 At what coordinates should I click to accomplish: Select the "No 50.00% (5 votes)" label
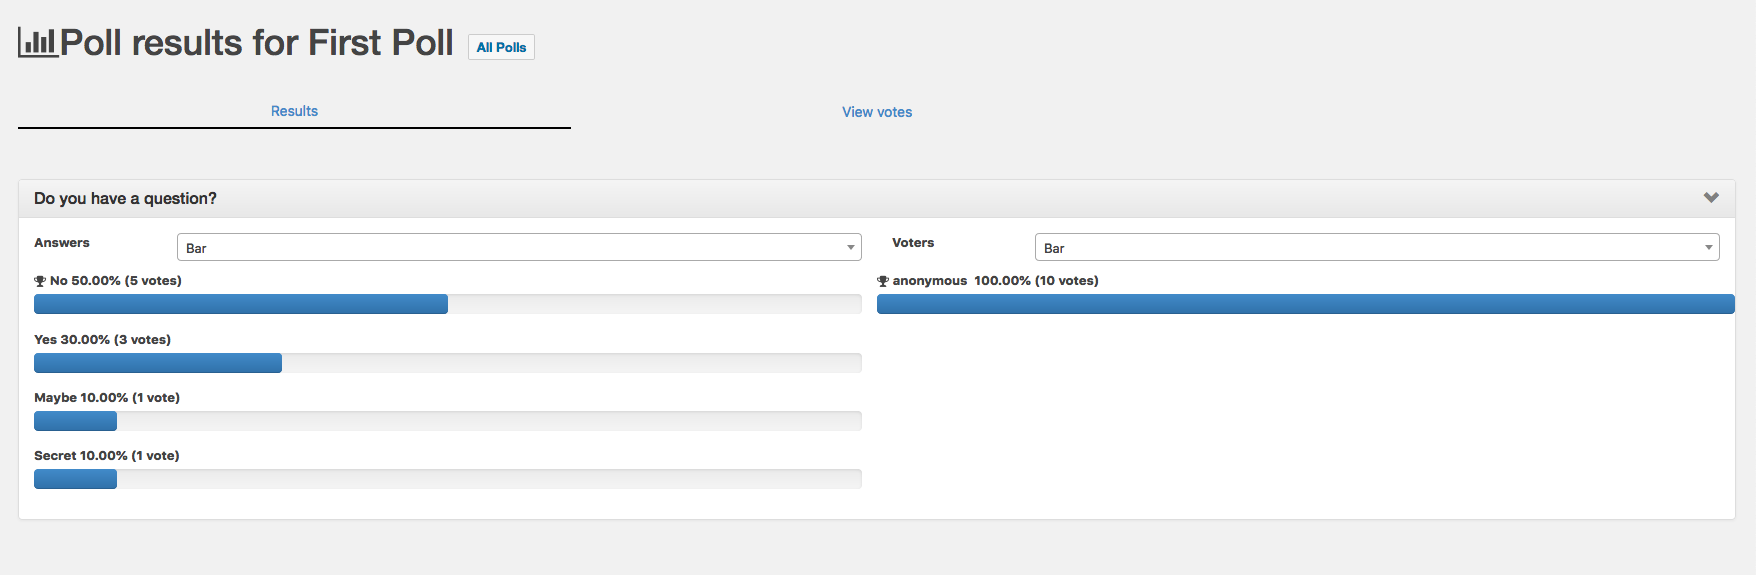pos(116,281)
